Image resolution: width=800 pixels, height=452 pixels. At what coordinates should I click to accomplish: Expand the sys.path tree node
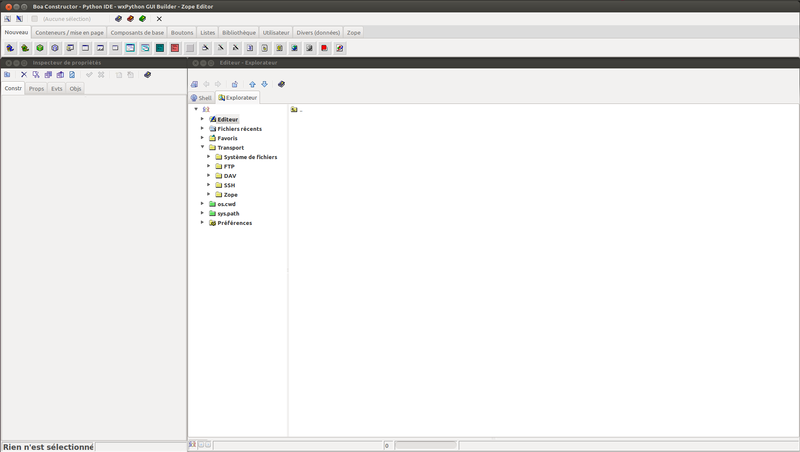tap(202, 213)
